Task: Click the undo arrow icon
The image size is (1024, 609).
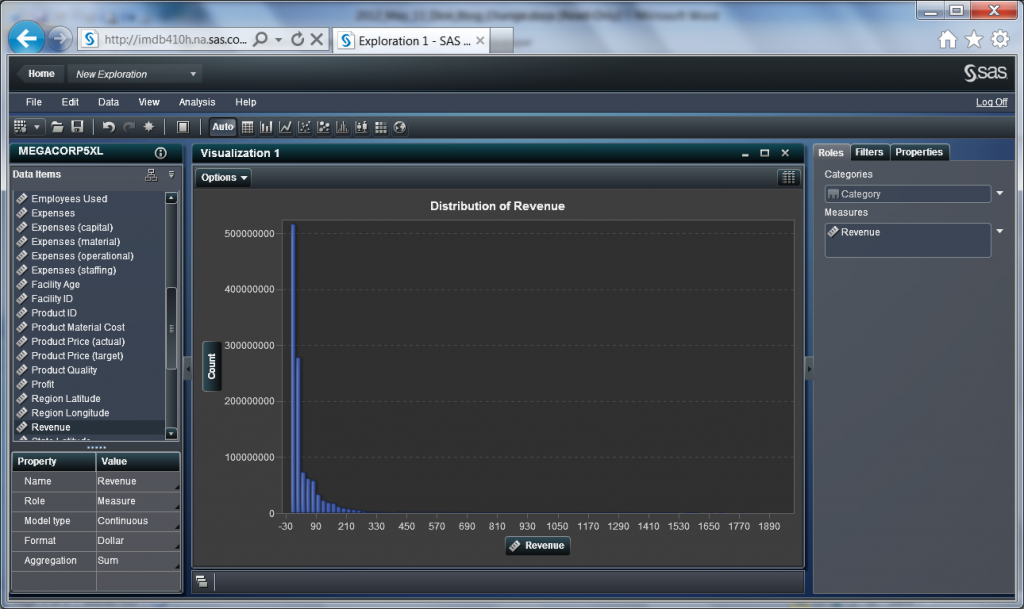Action: pyautogui.click(x=108, y=127)
